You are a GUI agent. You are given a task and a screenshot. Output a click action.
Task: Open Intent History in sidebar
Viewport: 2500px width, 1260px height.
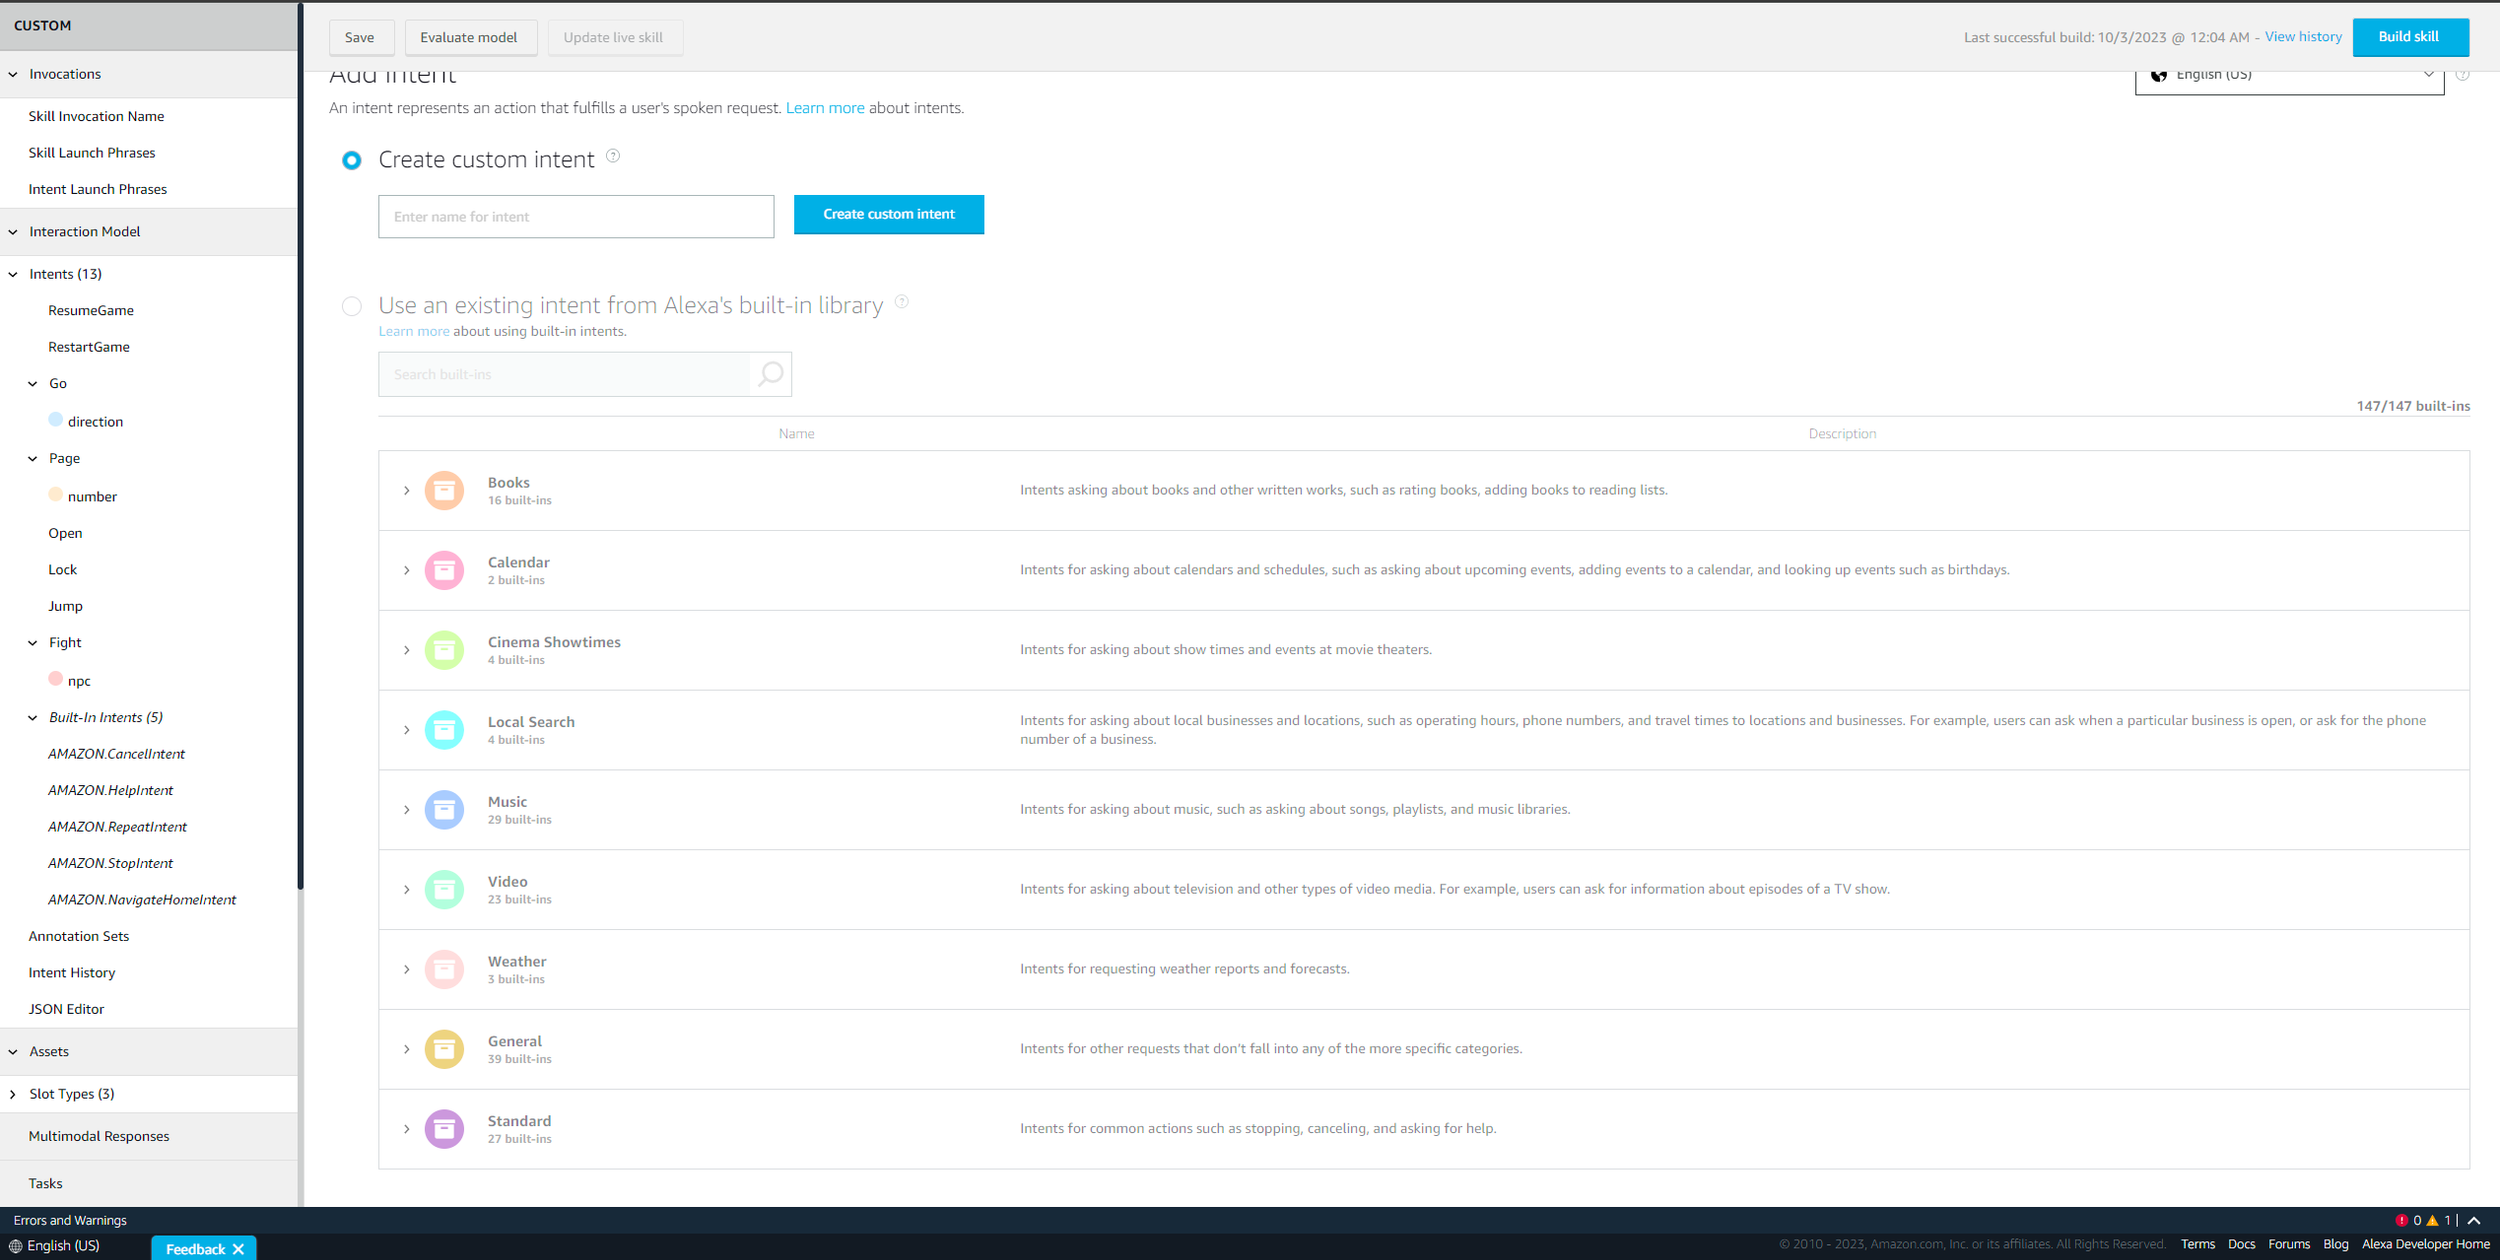point(72,973)
